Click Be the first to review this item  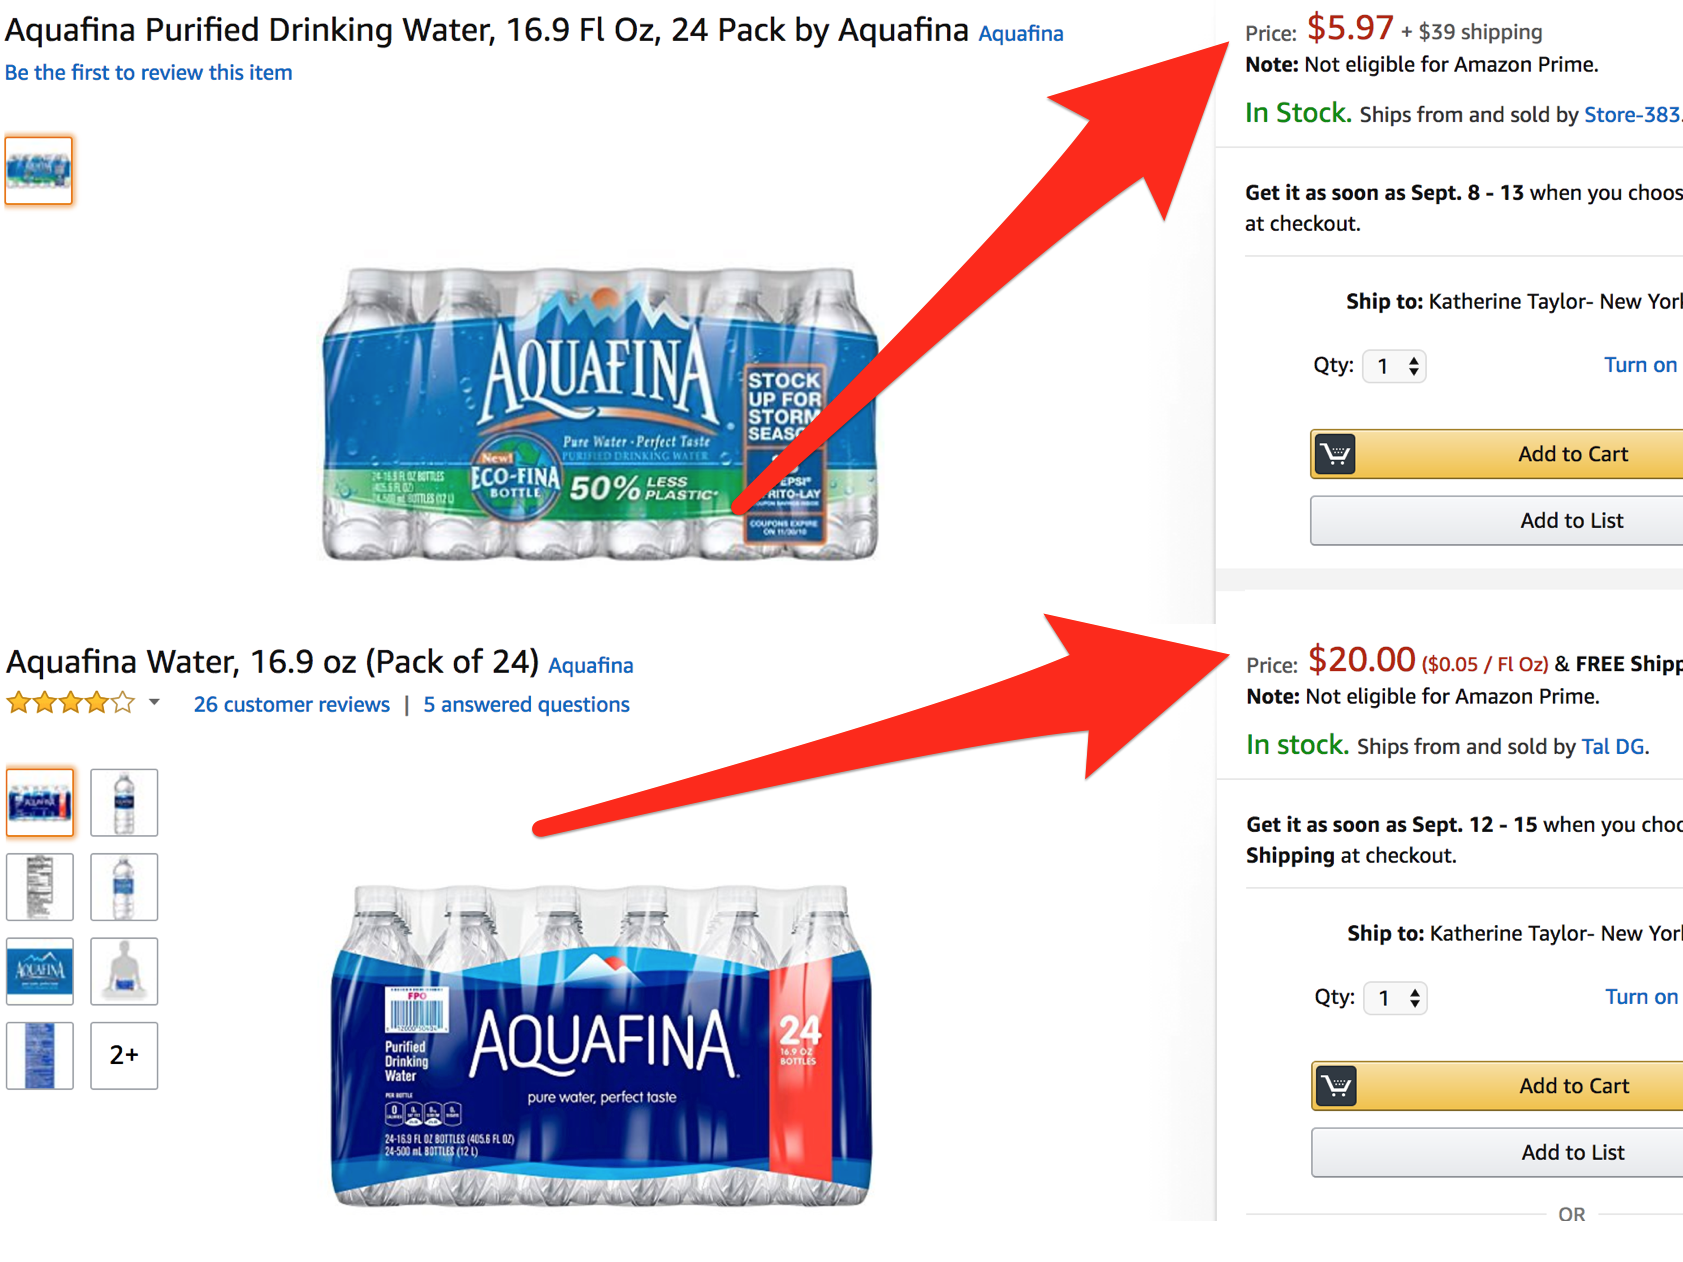149,73
